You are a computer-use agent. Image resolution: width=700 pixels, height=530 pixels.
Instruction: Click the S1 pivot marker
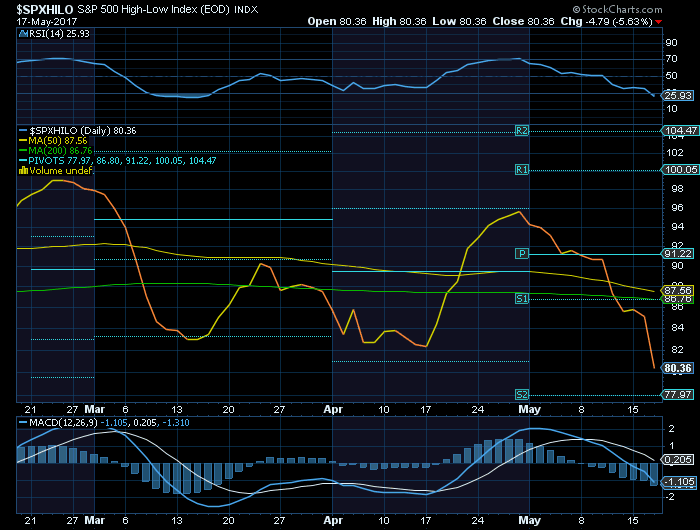pos(521,298)
